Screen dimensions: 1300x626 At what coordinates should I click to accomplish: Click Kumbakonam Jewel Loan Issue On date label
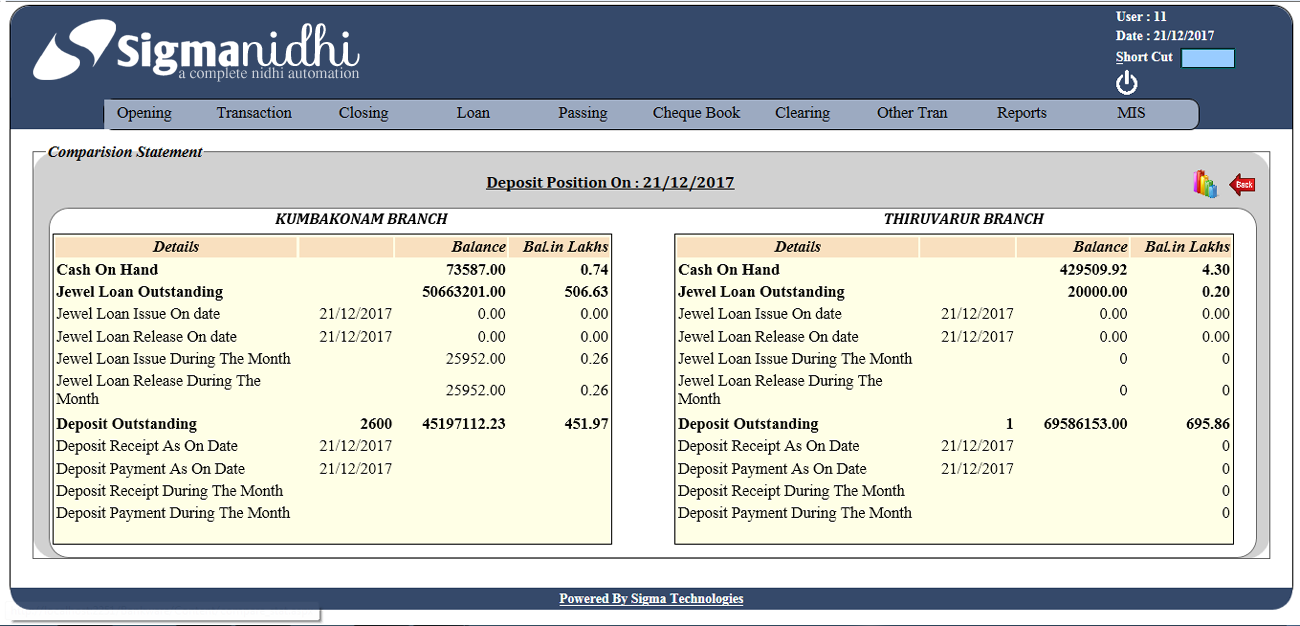point(138,314)
